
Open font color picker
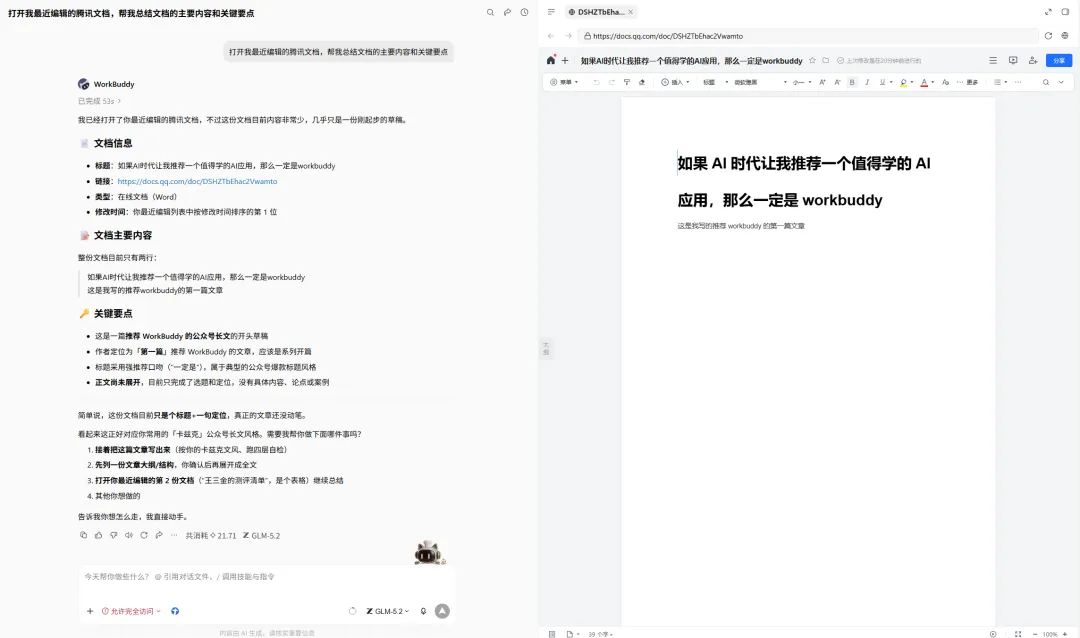[927, 82]
